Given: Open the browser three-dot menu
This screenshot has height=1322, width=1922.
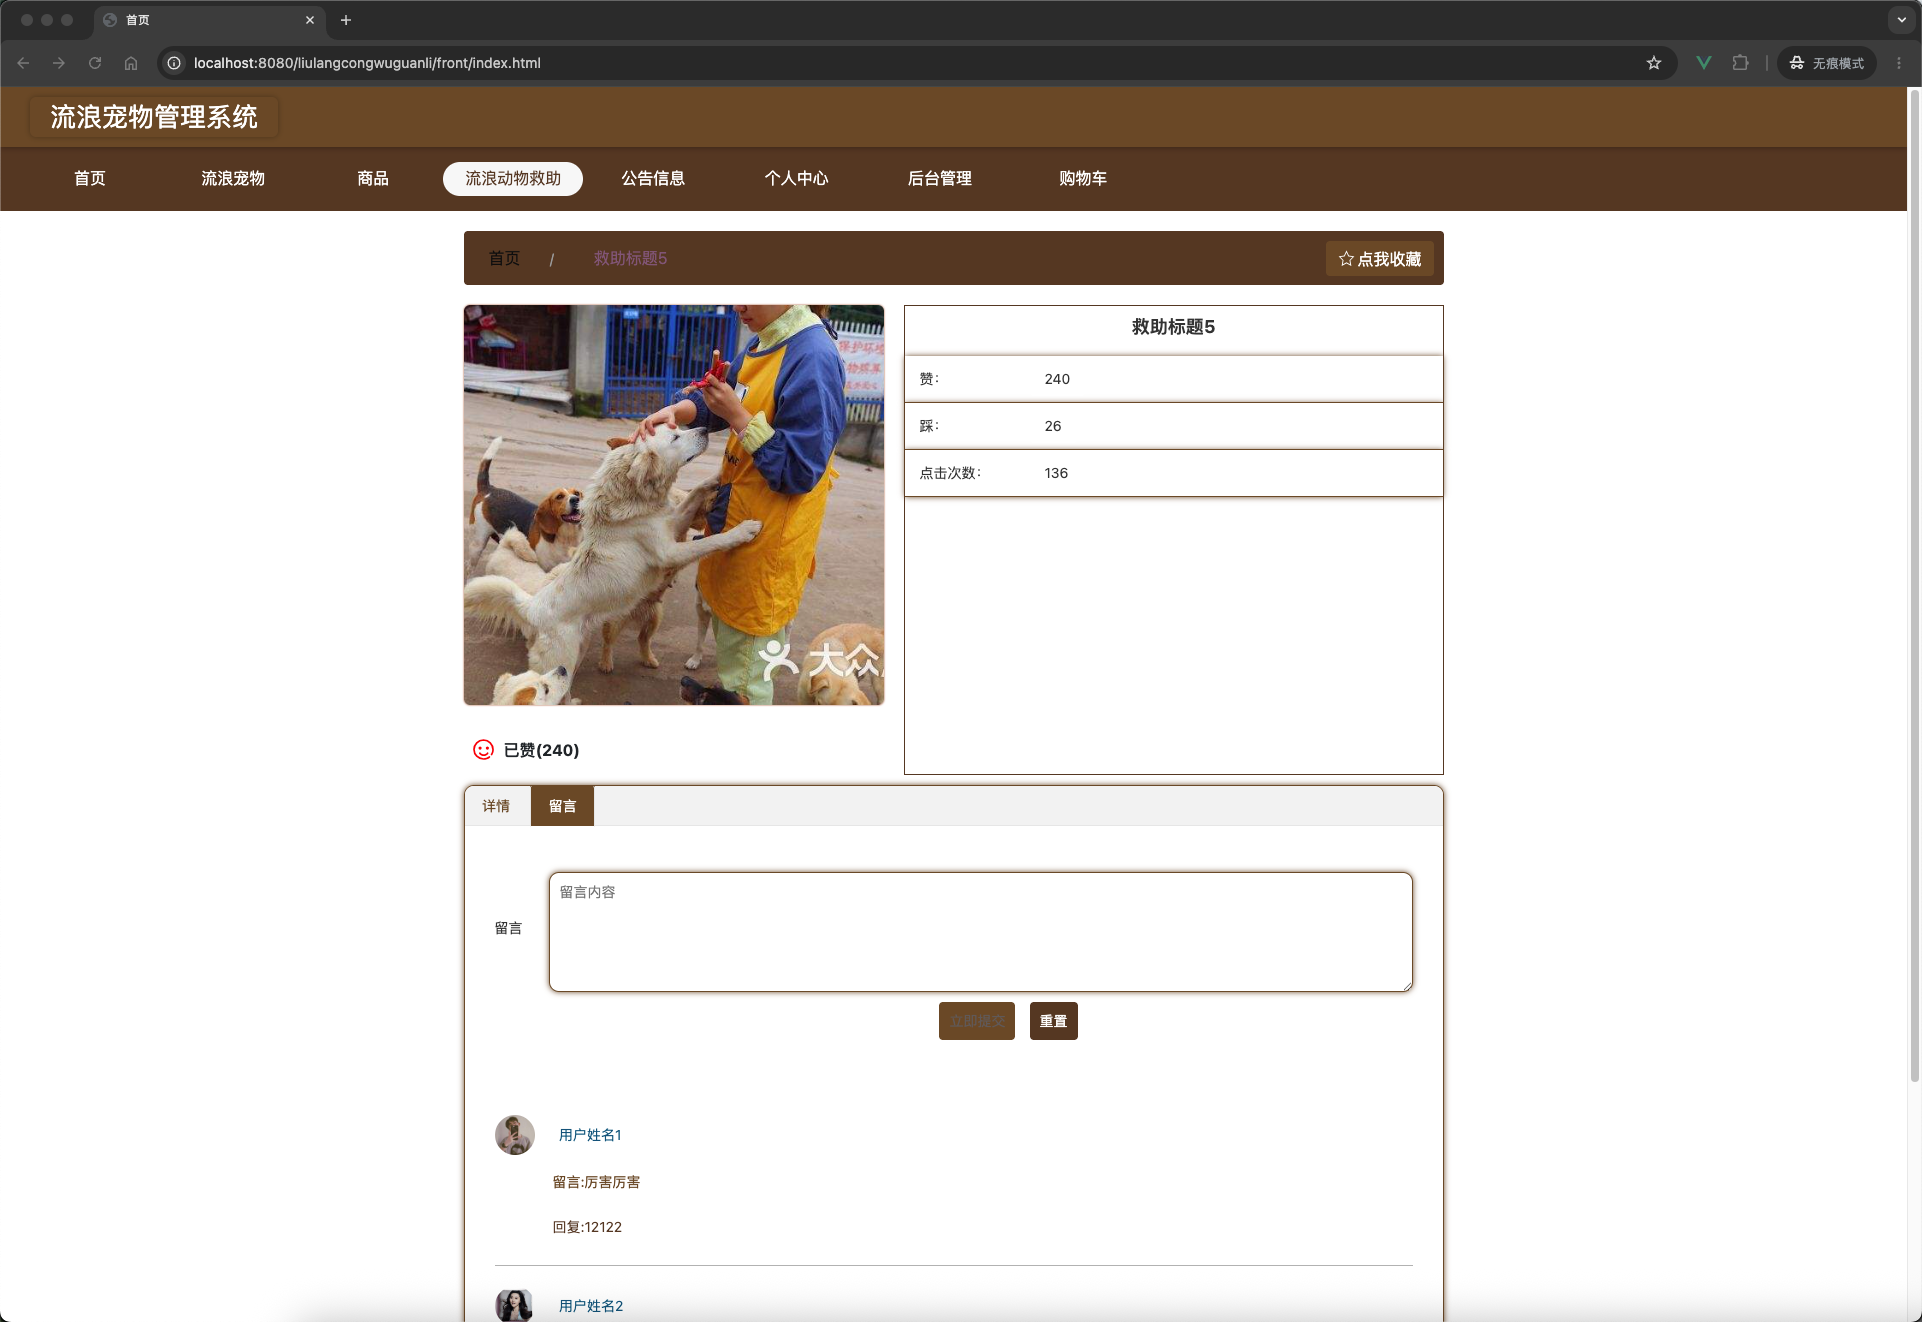Looking at the screenshot, I should tap(1899, 63).
